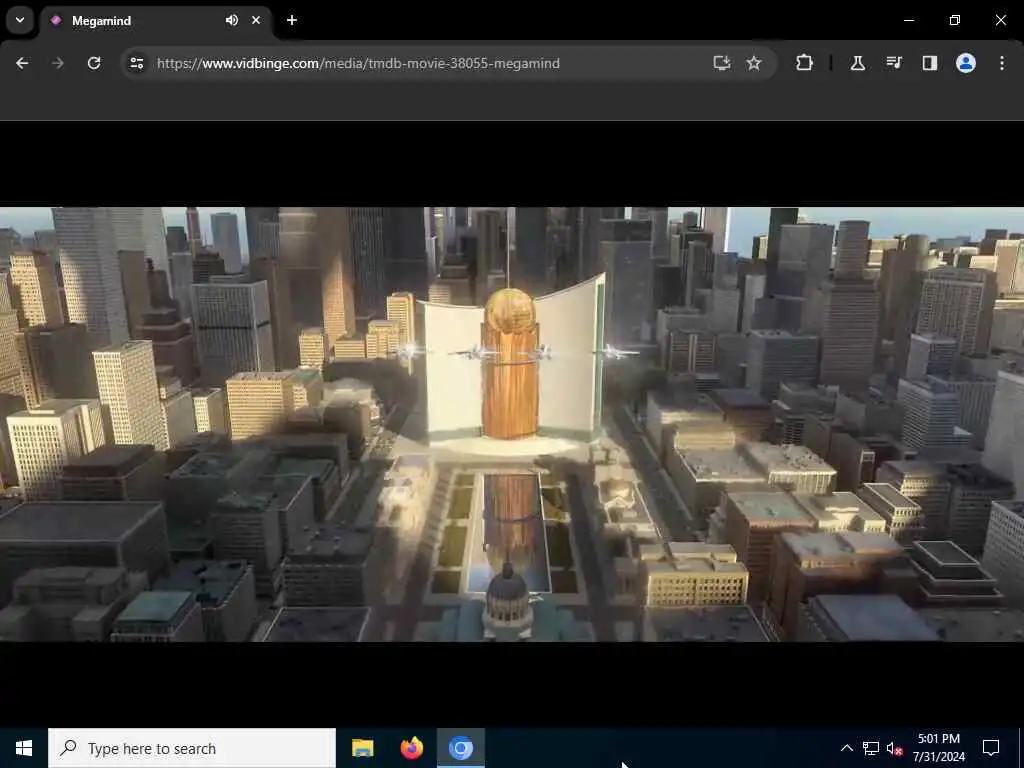Open File Explorer from taskbar
Screen dimensions: 1024x768
coord(362,748)
